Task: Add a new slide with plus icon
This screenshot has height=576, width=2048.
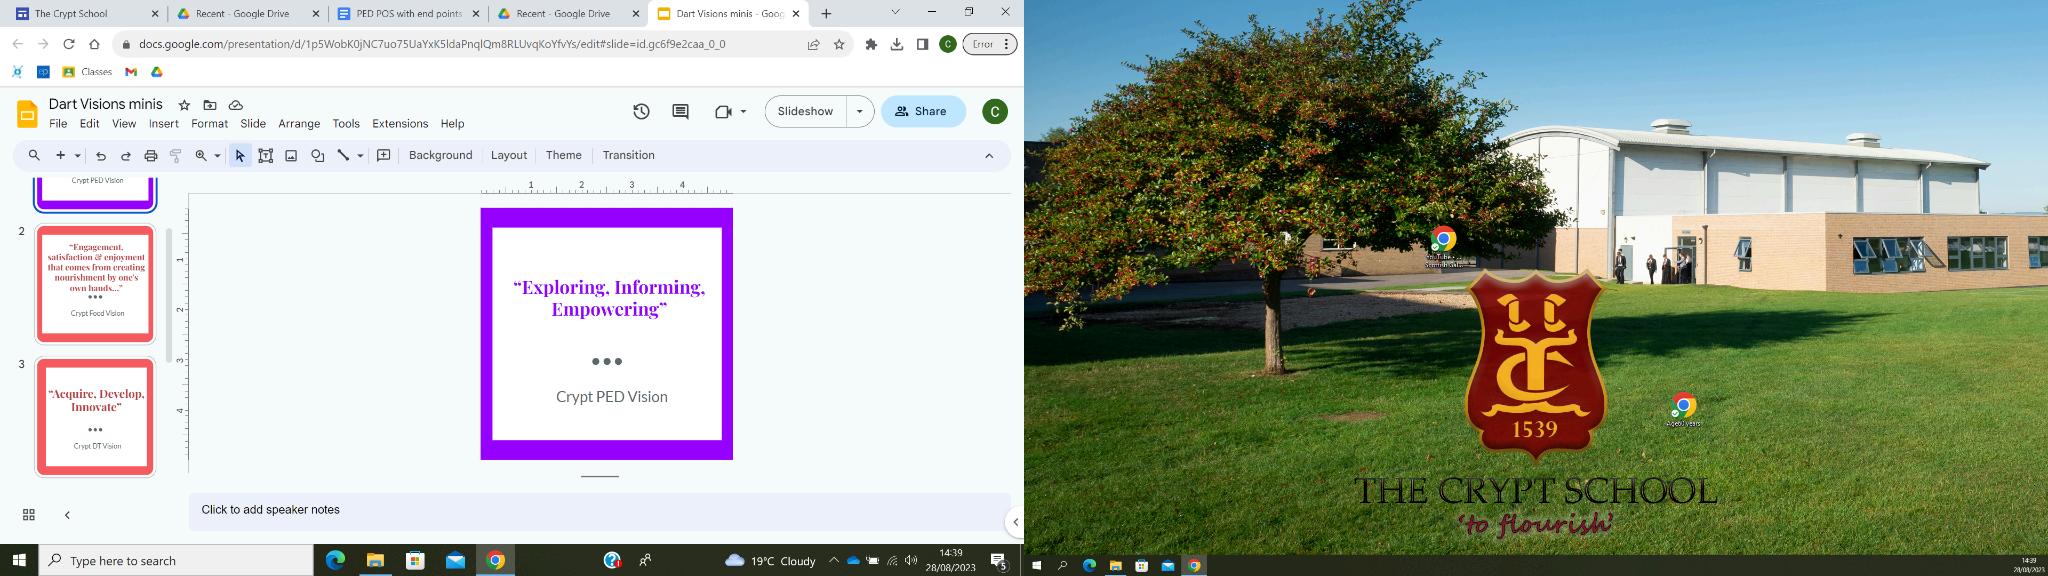Action: (x=60, y=156)
